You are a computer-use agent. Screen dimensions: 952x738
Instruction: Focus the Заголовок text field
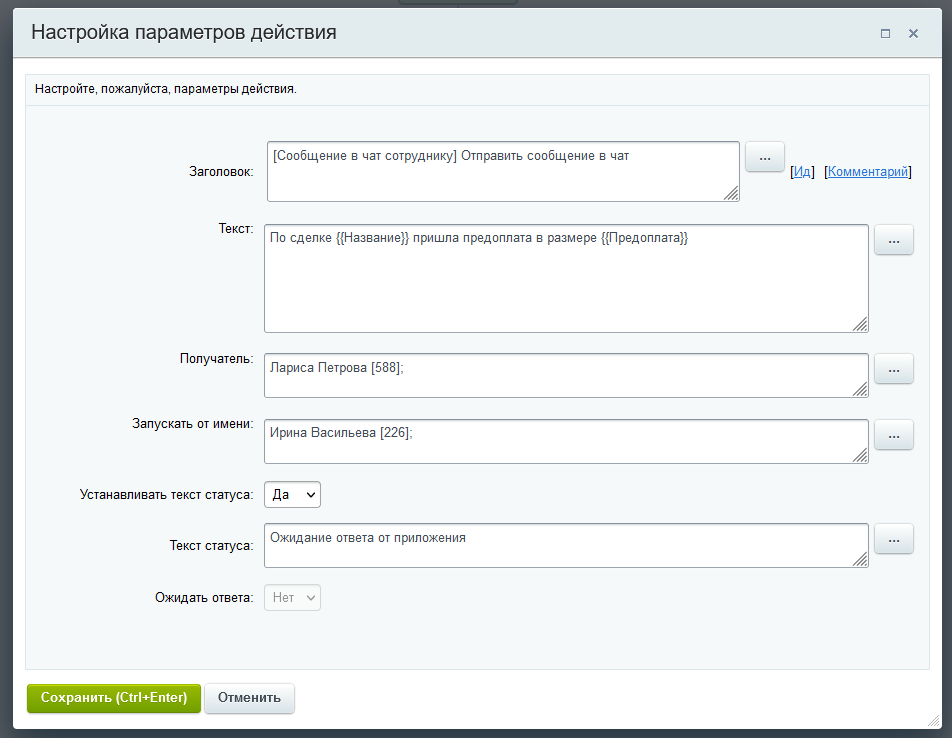(x=503, y=171)
